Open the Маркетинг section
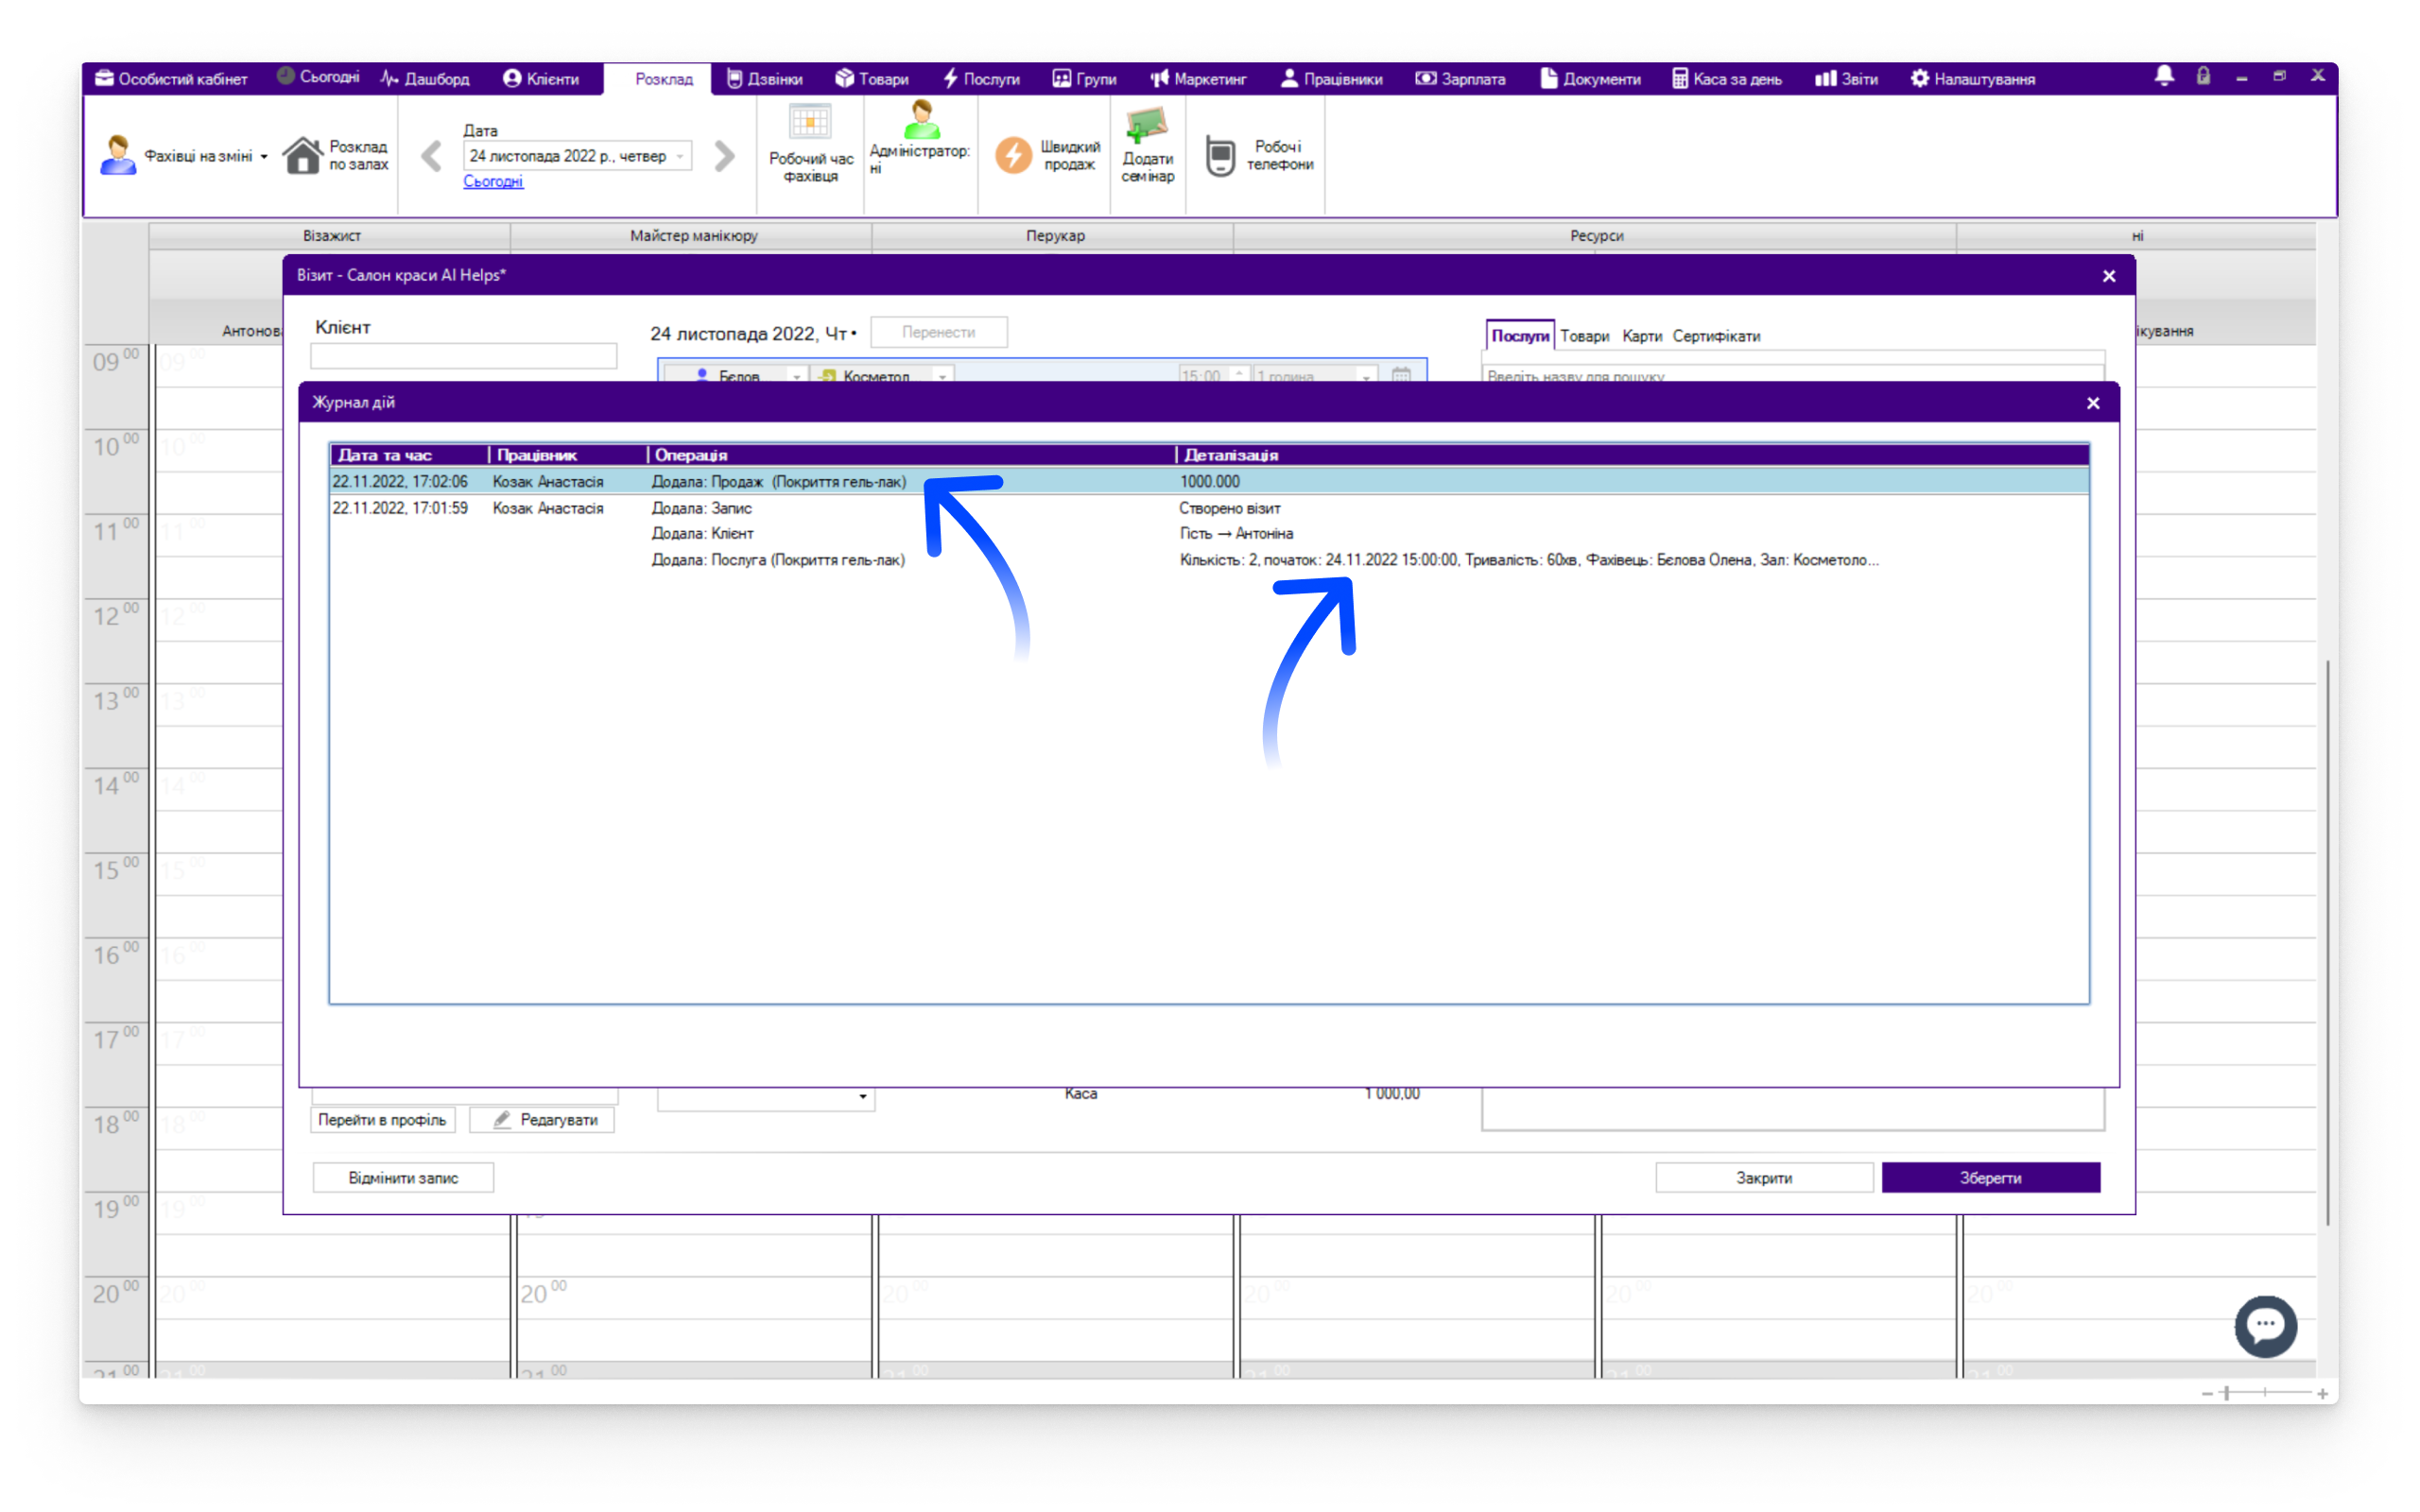Viewport: 2420px width, 1512px height. click(1198, 78)
